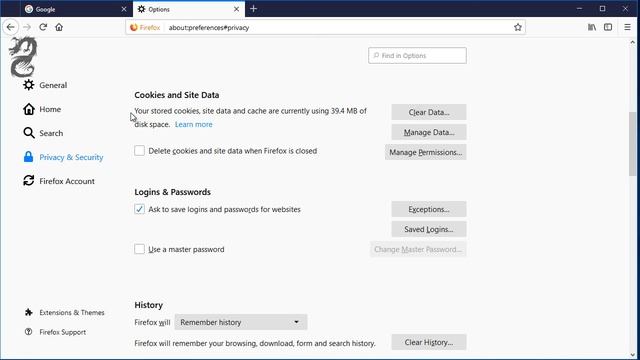640x360 pixels.
Task: Open the Library icon
Action: click(x=592, y=27)
